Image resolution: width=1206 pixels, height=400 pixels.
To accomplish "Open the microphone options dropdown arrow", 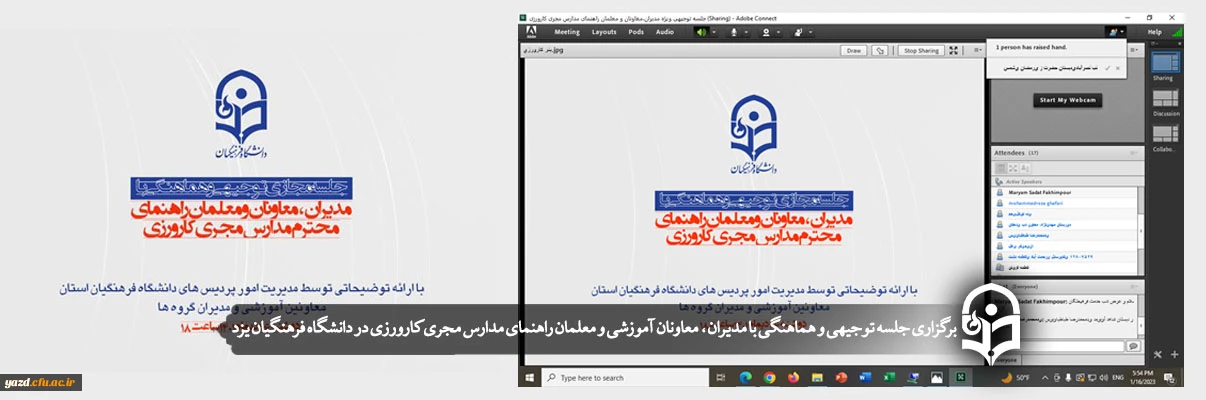I will pyautogui.click(x=746, y=32).
